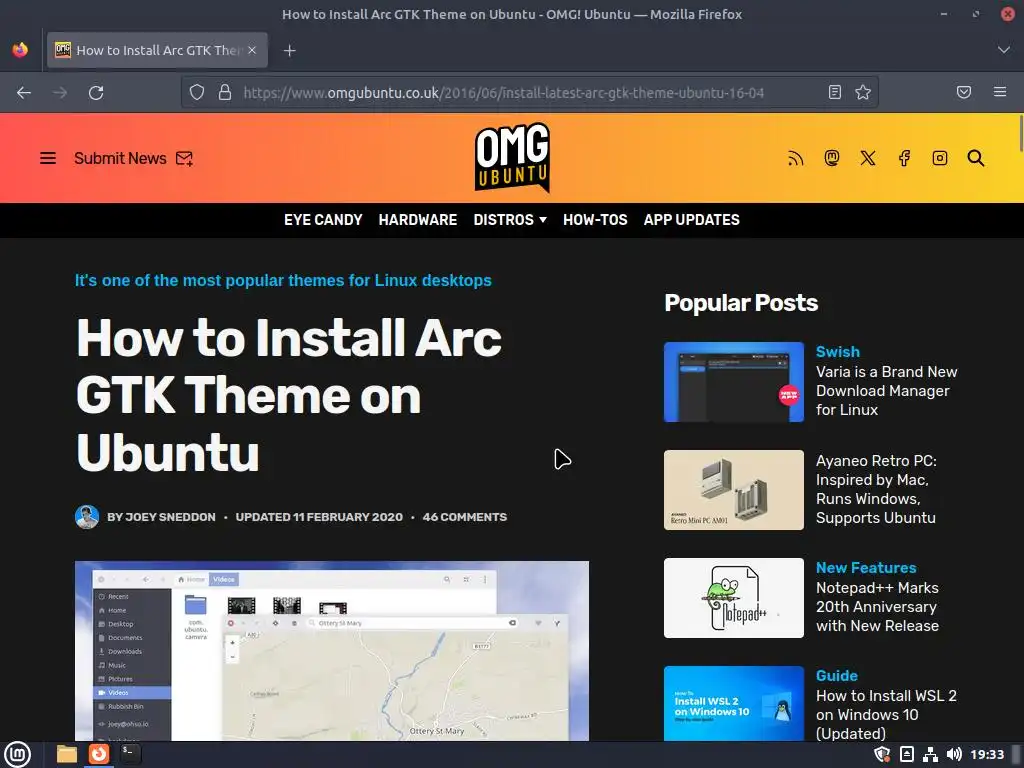Open the HOW-TOS menu item
Screen dimensions: 1024x768
point(595,220)
